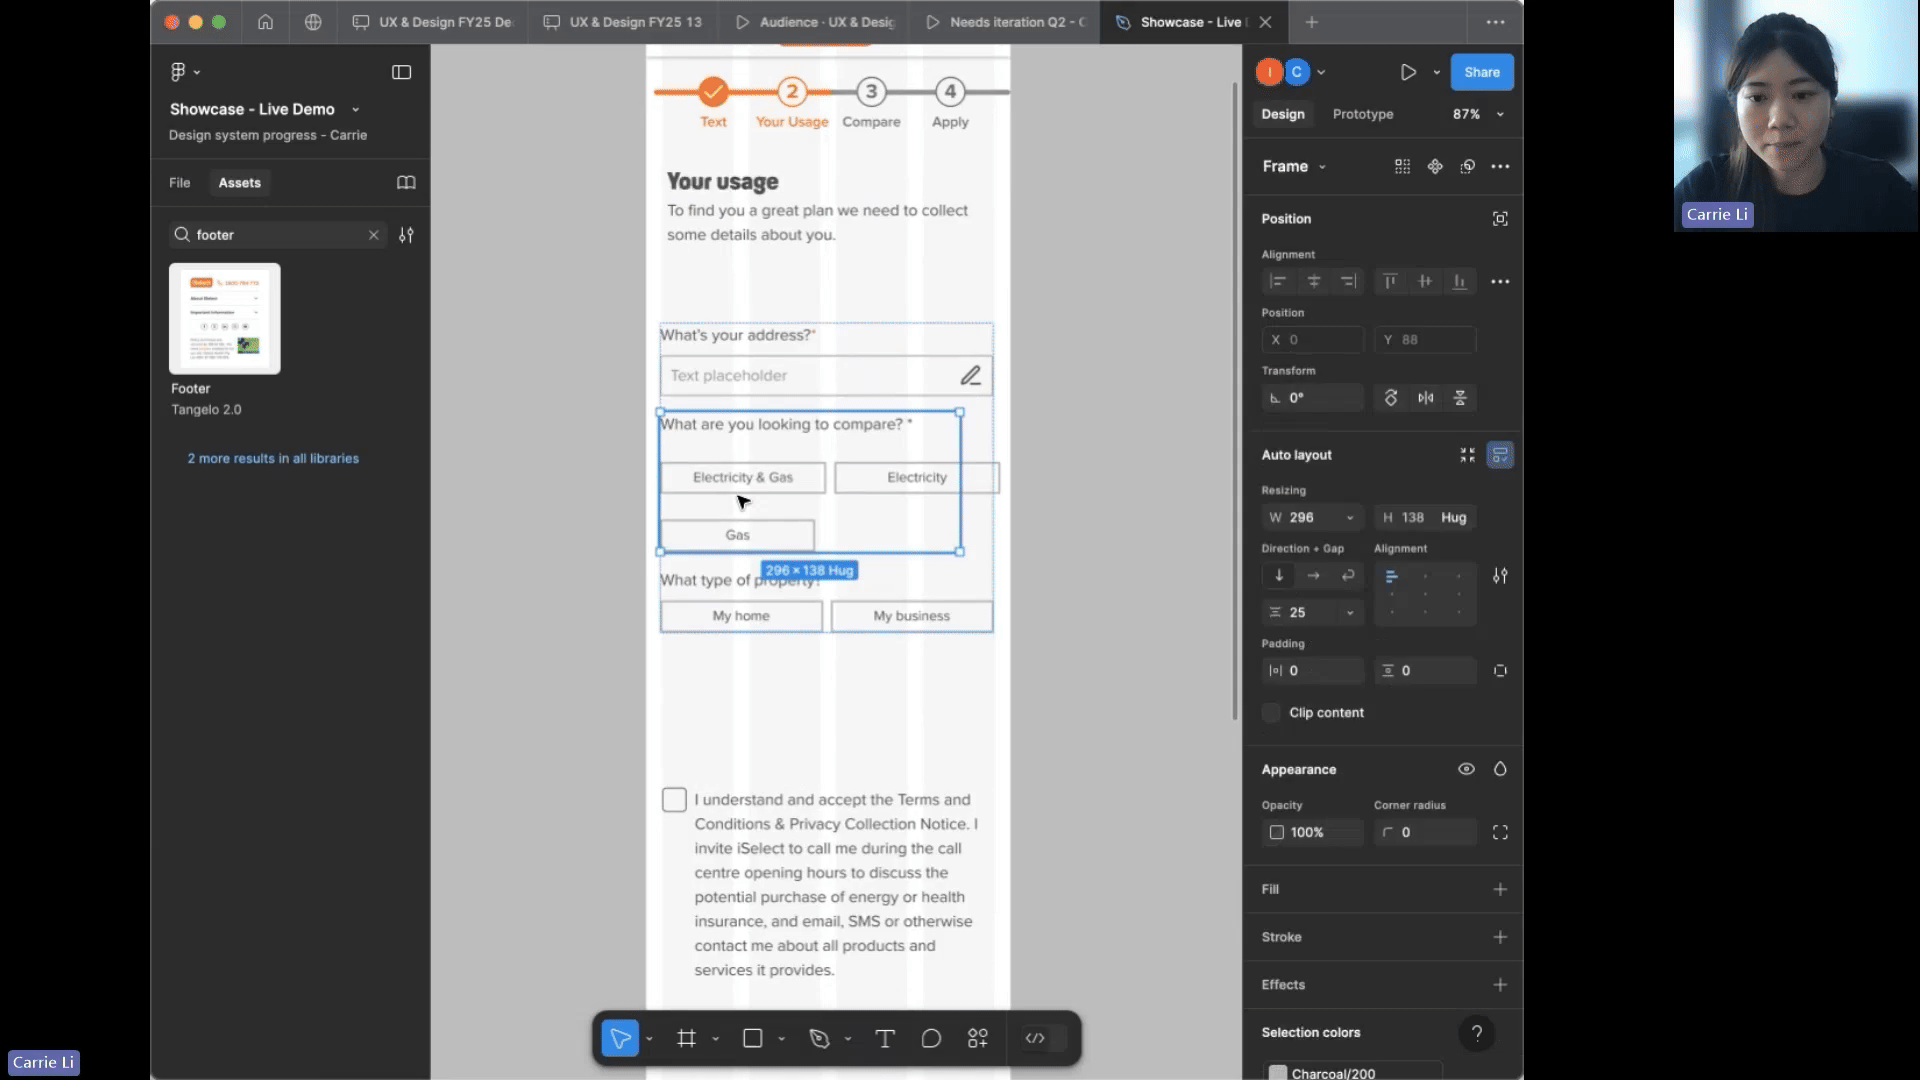The height and width of the screenshot is (1080, 1920).
Task: Open 2 more results in all libraries
Action: click(x=273, y=459)
